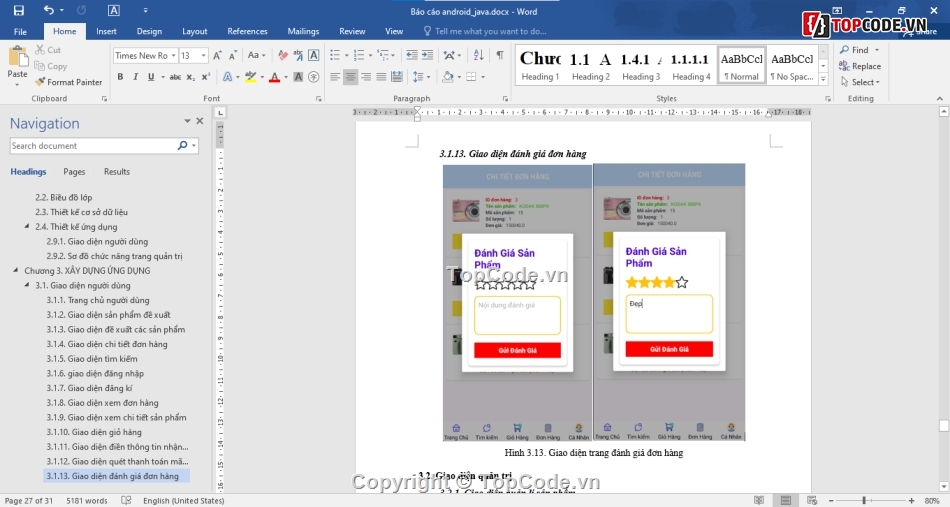Toggle Italic formatting
Image resolution: width=950 pixels, height=507 pixels.
(137, 77)
